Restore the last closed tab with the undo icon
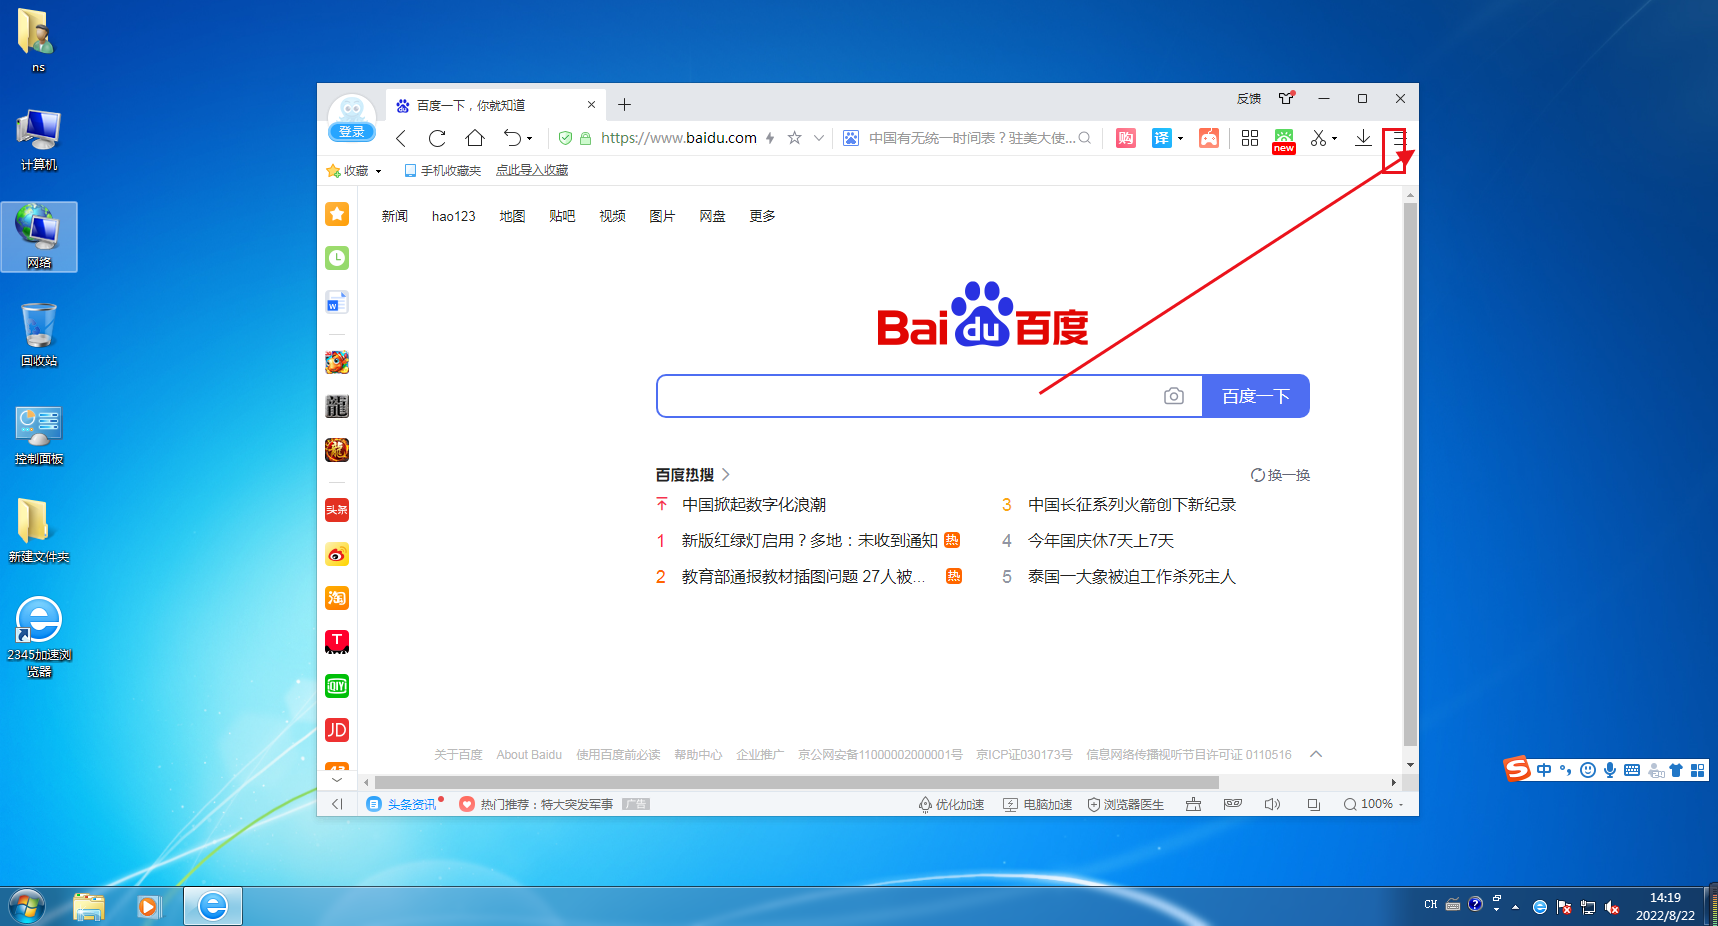Image resolution: width=1718 pixels, height=926 pixels. (511, 138)
